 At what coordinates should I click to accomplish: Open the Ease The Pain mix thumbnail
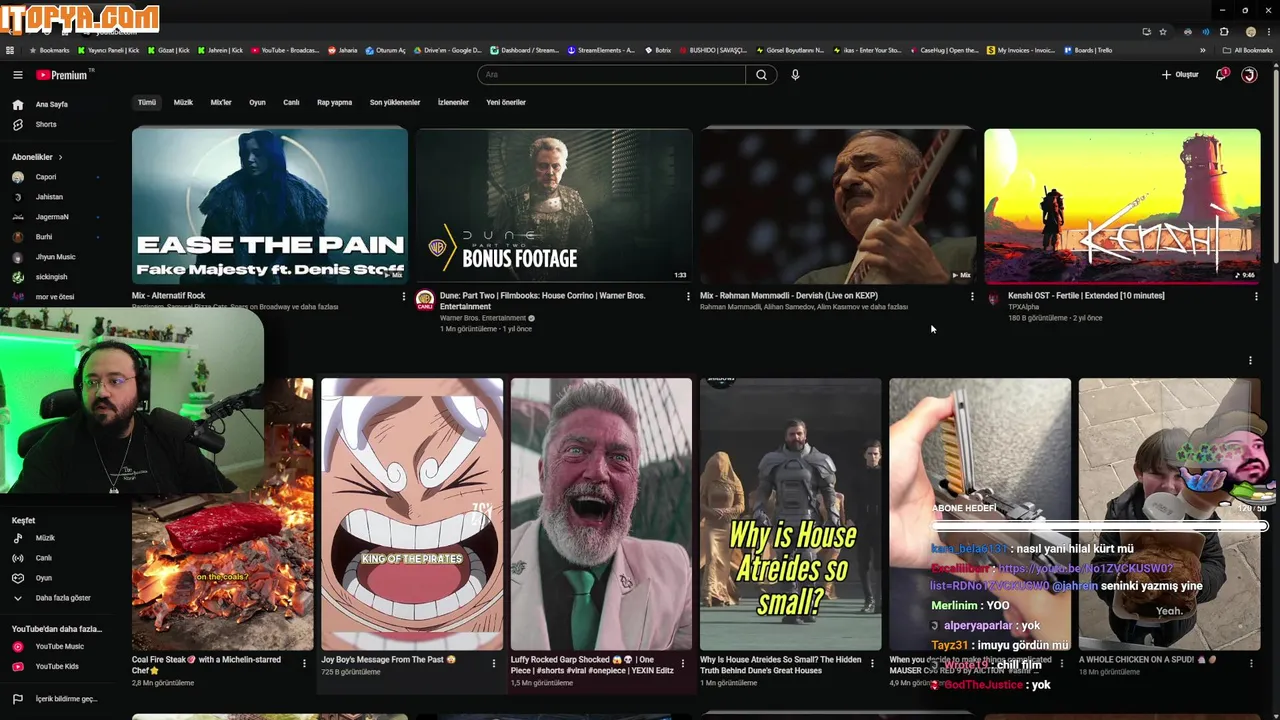(270, 206)
